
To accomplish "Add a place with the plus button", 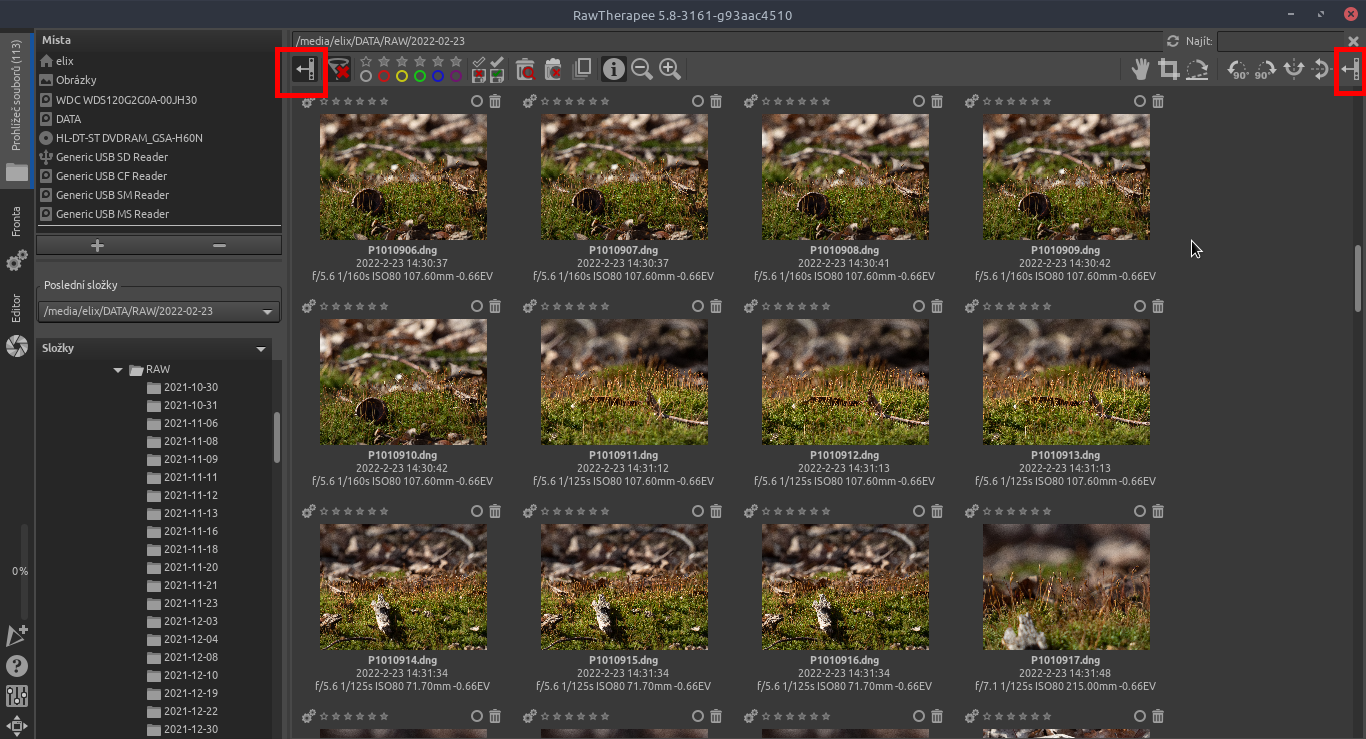I will click(97, 245).
